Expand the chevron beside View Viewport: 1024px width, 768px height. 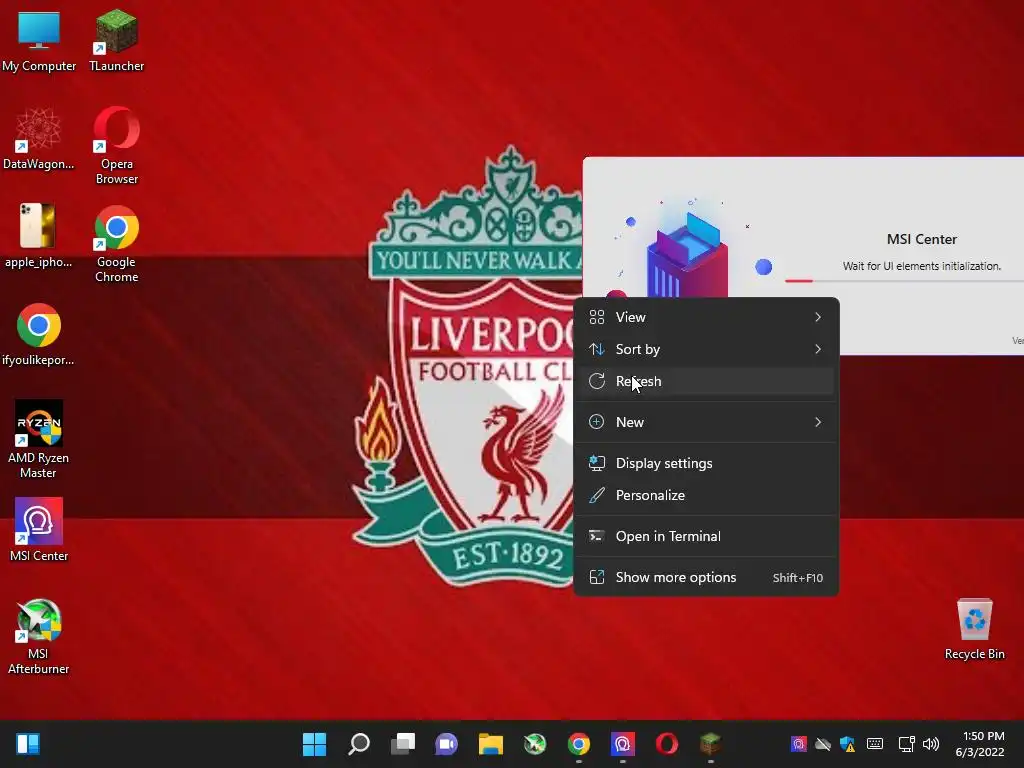point(818,317)
